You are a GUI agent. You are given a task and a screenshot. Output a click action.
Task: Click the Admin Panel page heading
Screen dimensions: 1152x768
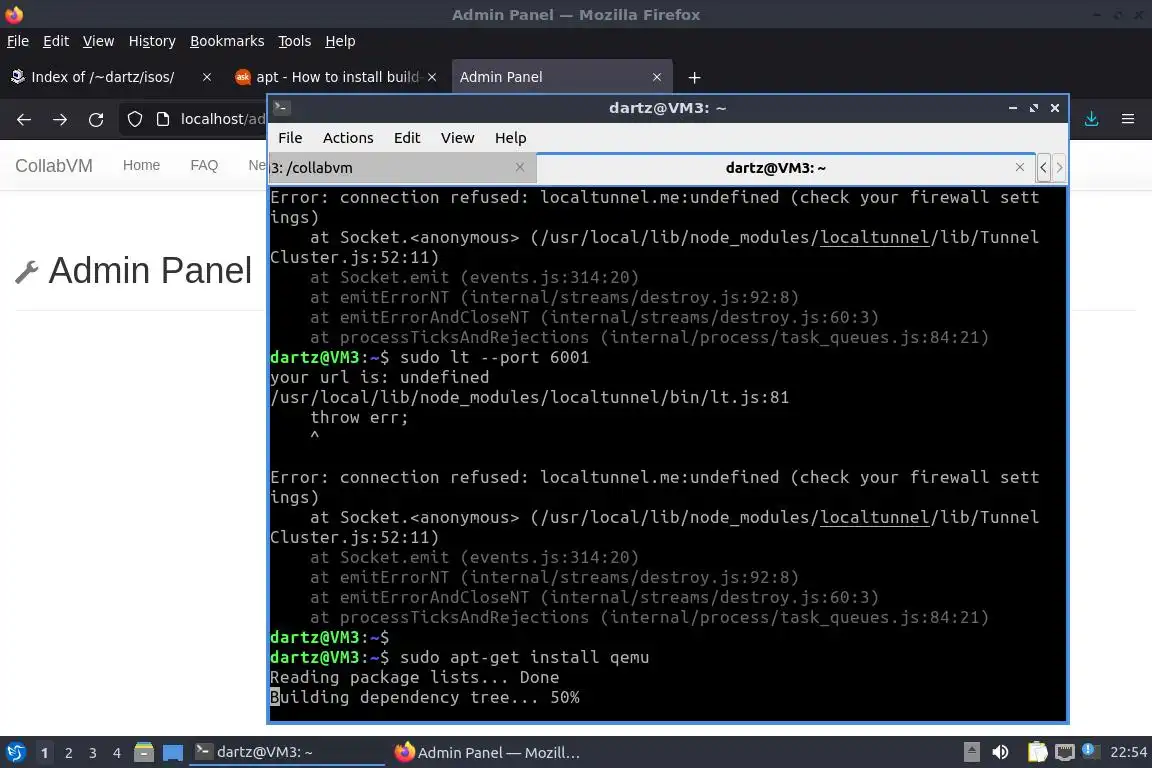(x=150, y=270)
